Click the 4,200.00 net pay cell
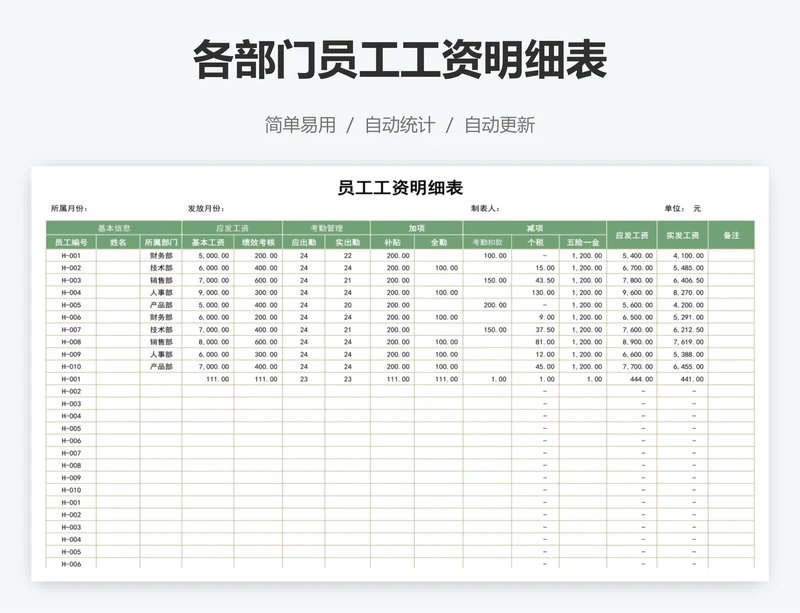Screen dimensions: 800x613 pyautogui.click(x=683, y=305)
